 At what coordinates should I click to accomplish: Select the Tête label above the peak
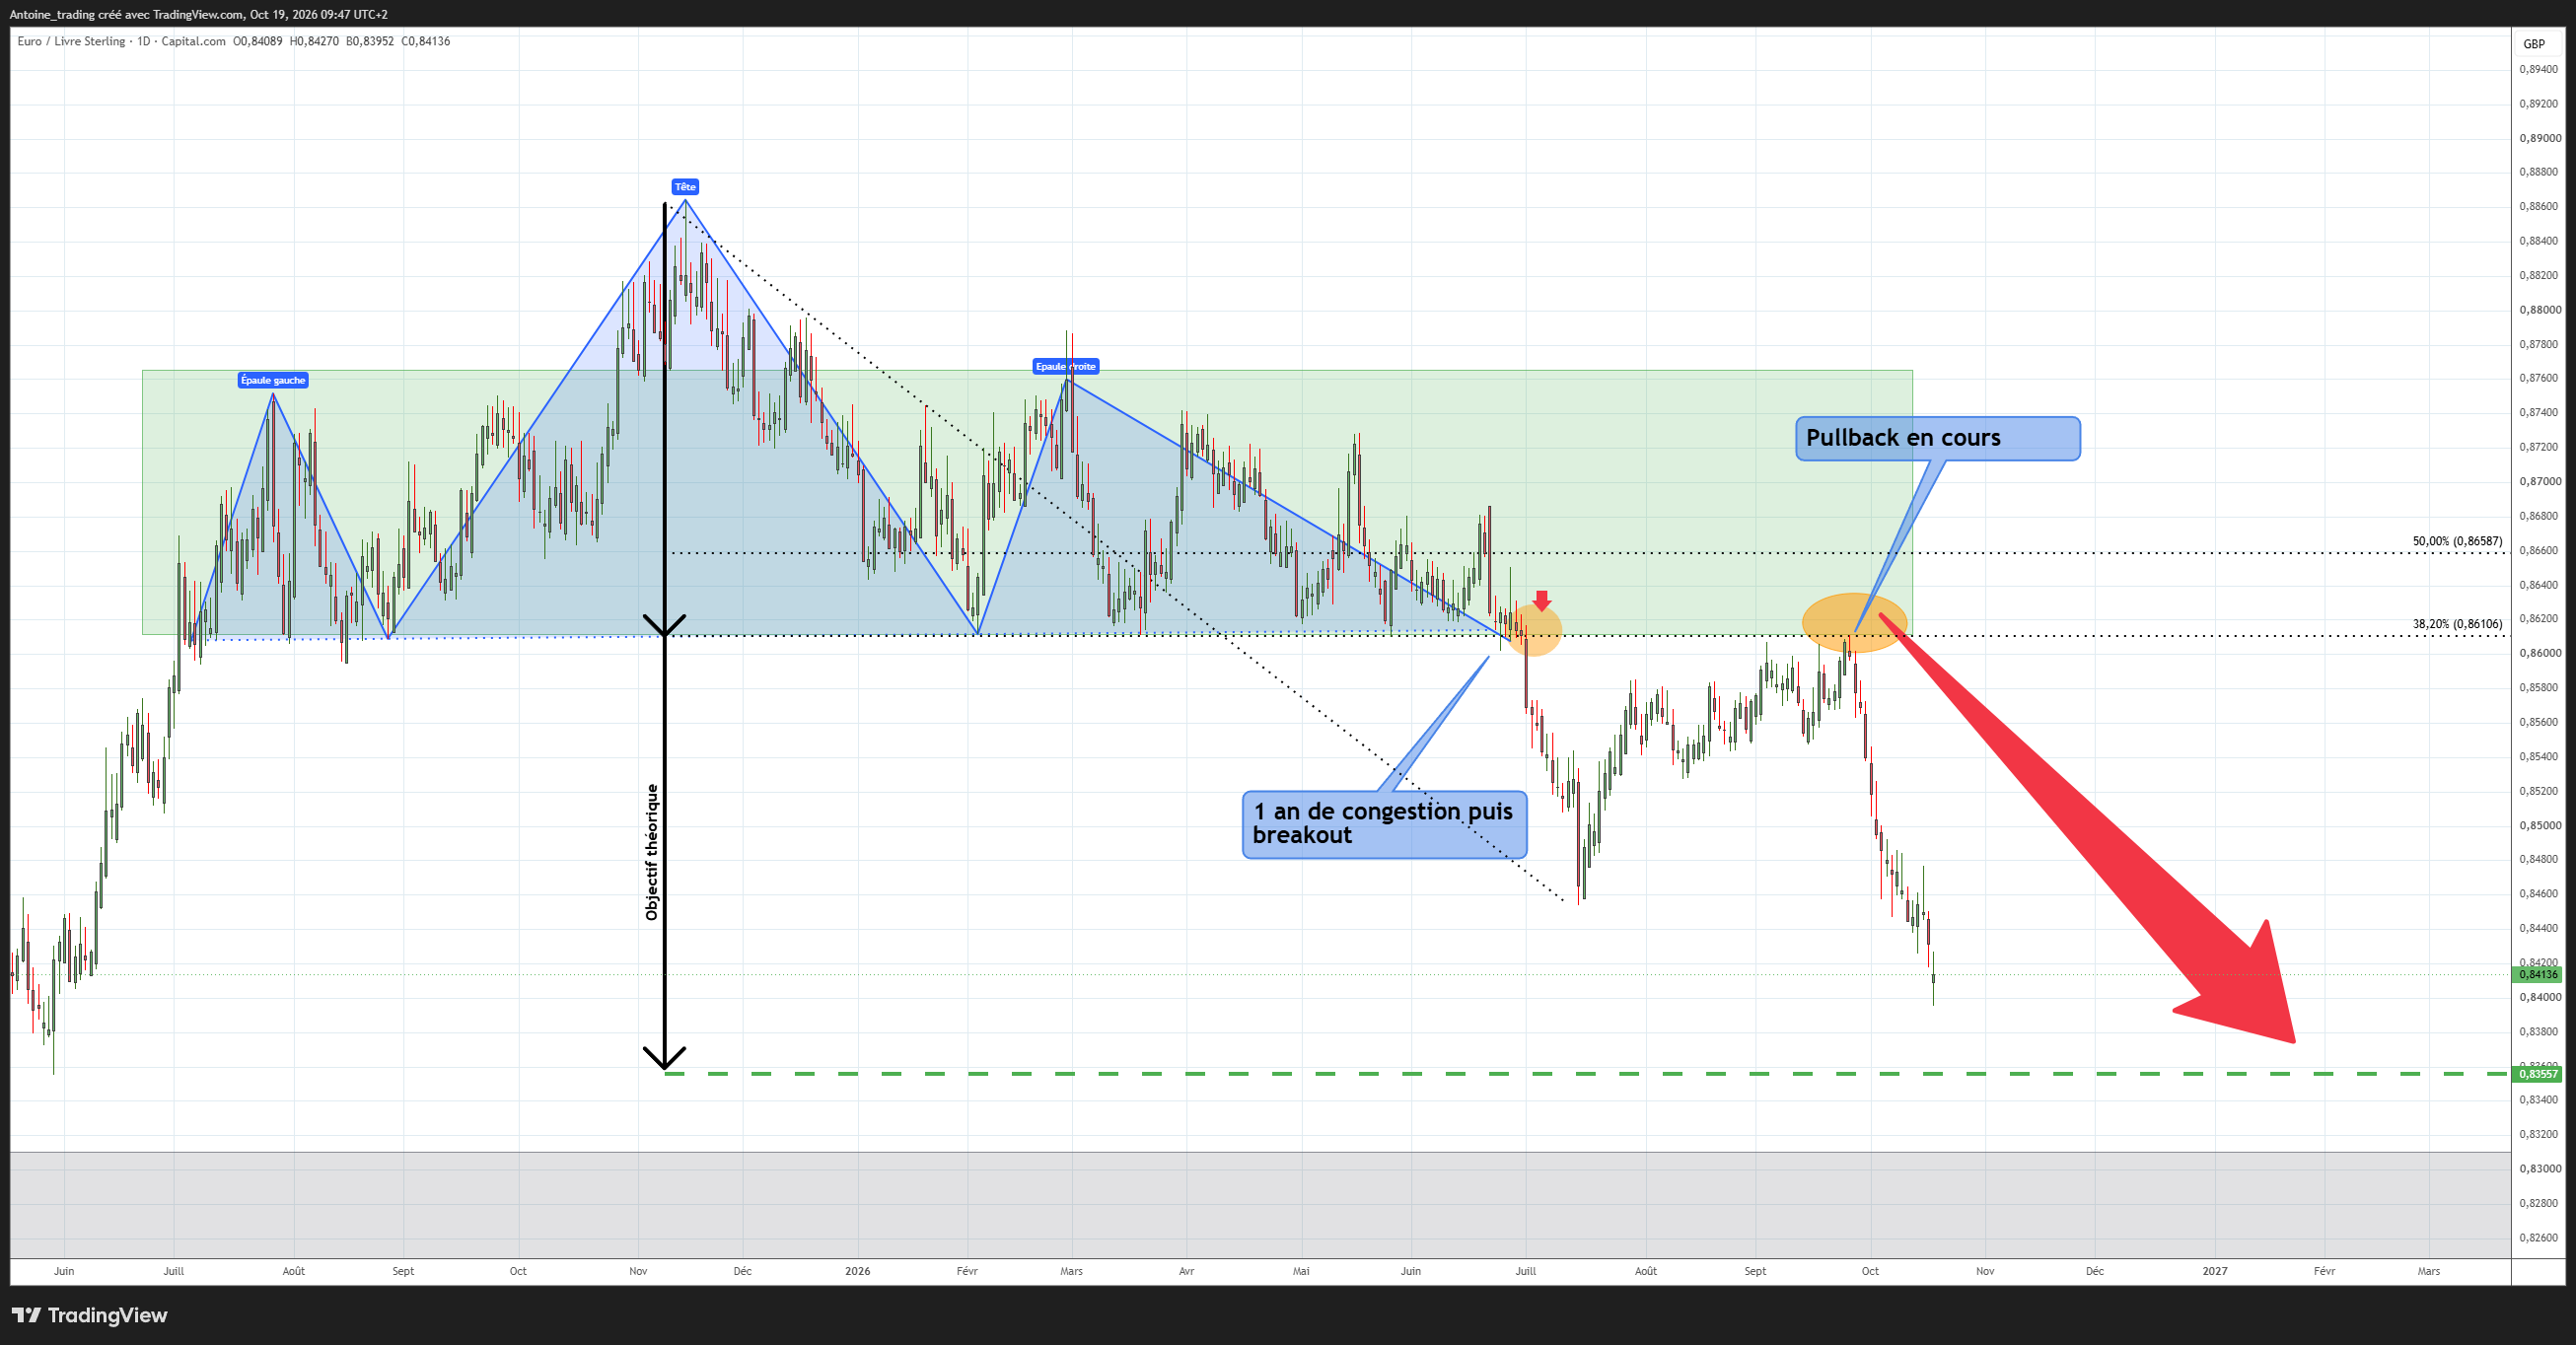click(685, 187)
